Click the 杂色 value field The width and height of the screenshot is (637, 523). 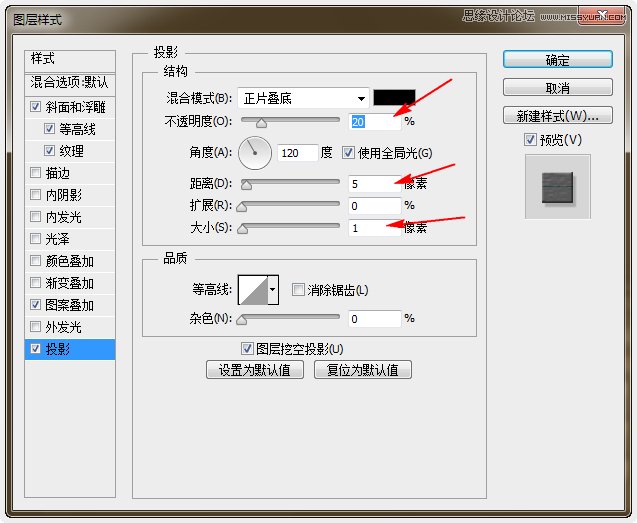375,319
